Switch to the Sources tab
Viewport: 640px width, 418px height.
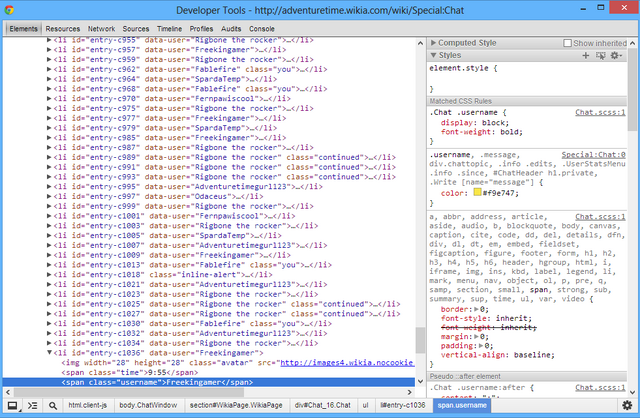click(136, 29)
